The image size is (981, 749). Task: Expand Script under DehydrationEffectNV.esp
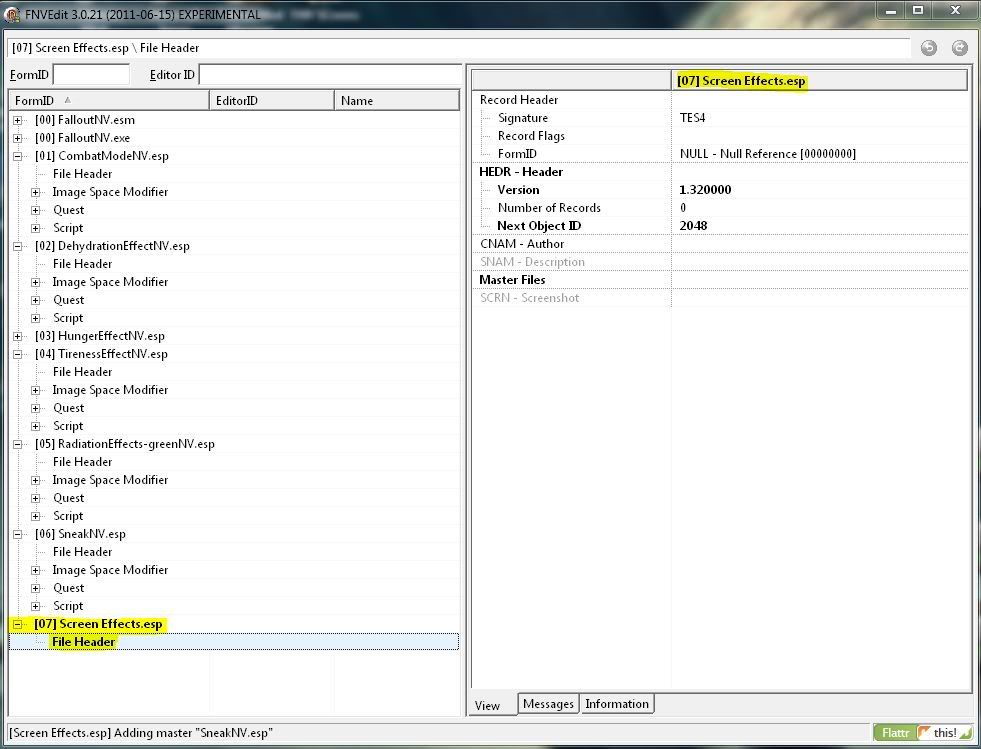click(36, 318)
